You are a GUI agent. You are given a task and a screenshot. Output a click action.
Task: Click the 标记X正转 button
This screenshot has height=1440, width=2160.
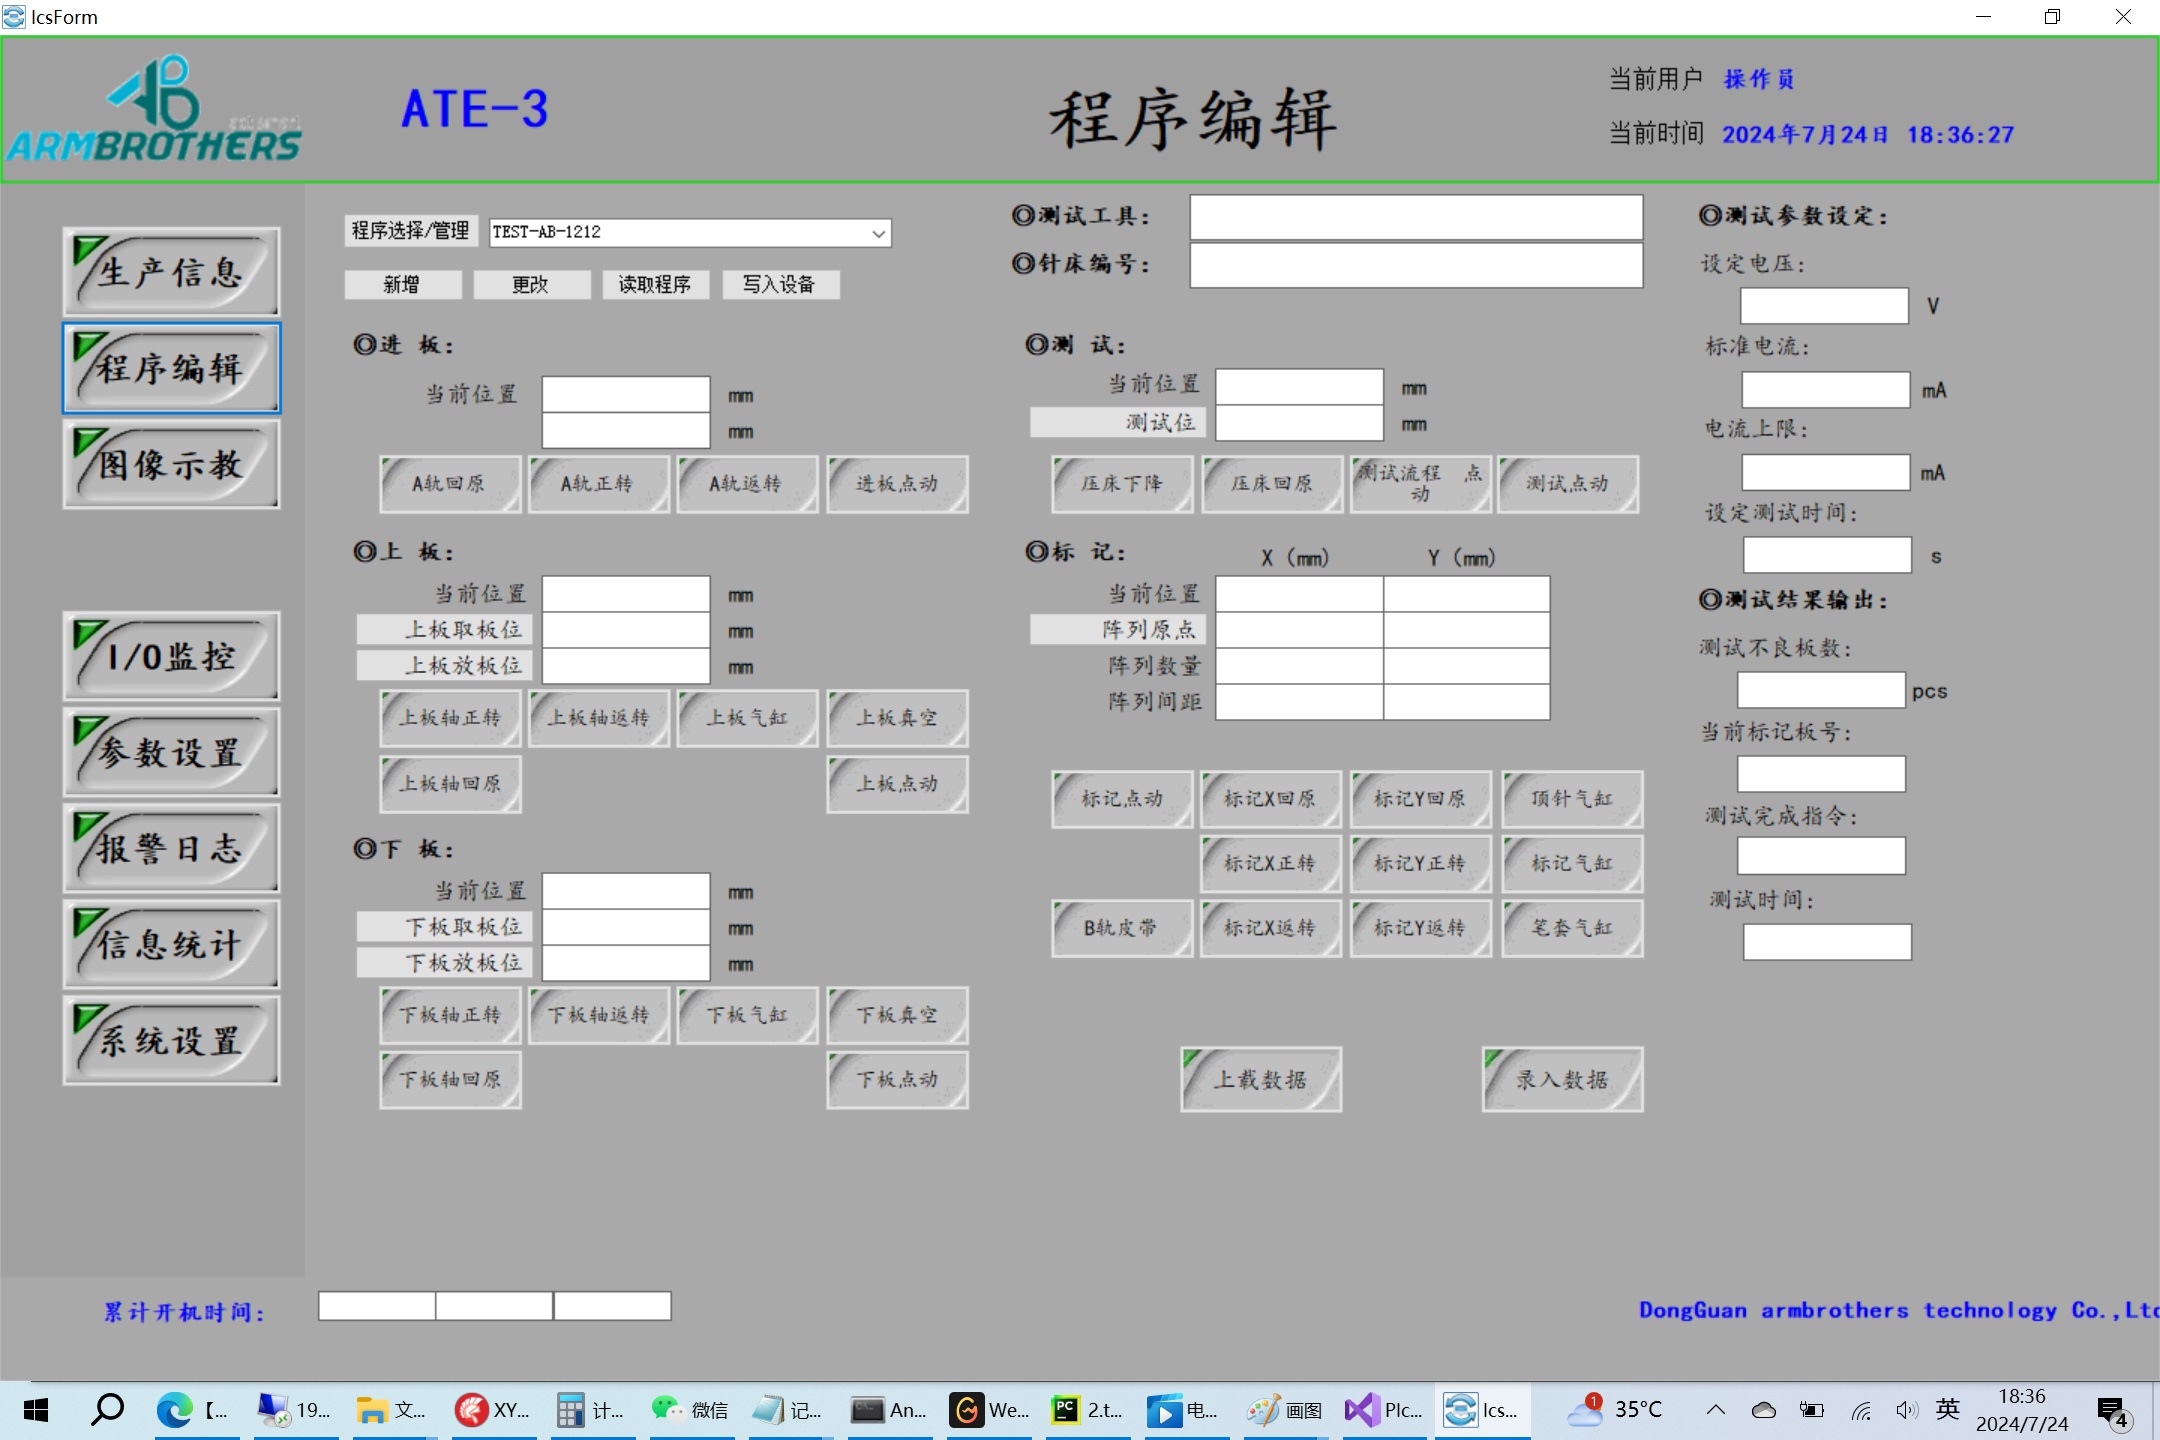(1270, 863)
